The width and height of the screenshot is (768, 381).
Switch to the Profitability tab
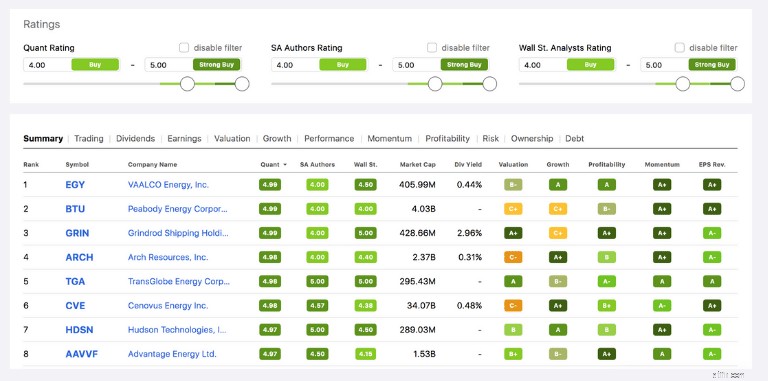pos(447,139)
